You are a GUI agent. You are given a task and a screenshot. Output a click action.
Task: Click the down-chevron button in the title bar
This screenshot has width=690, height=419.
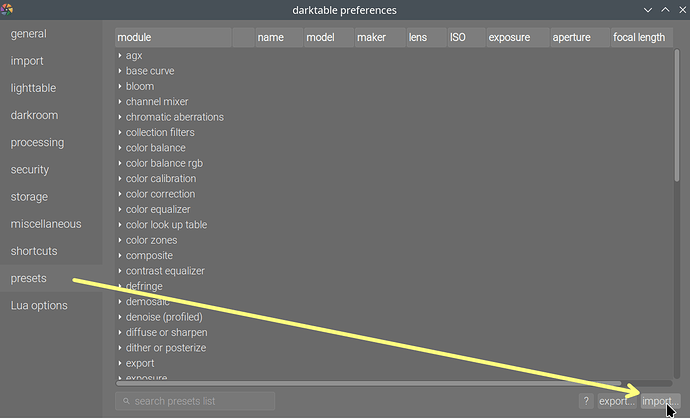[x=648, y=10]
